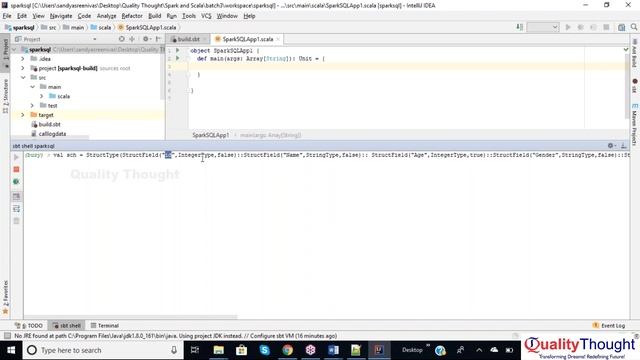Screen dimensions: 640x360
Task: Expand the target folder in project tree
Action: pos(23,115)
